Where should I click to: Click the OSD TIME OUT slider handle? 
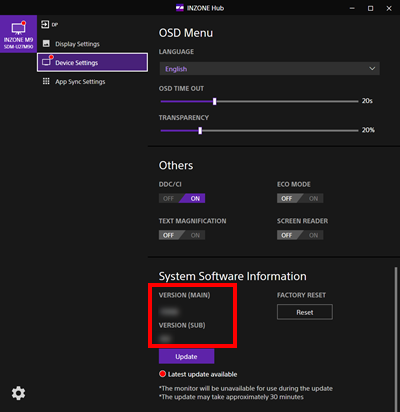click(215, 101)
